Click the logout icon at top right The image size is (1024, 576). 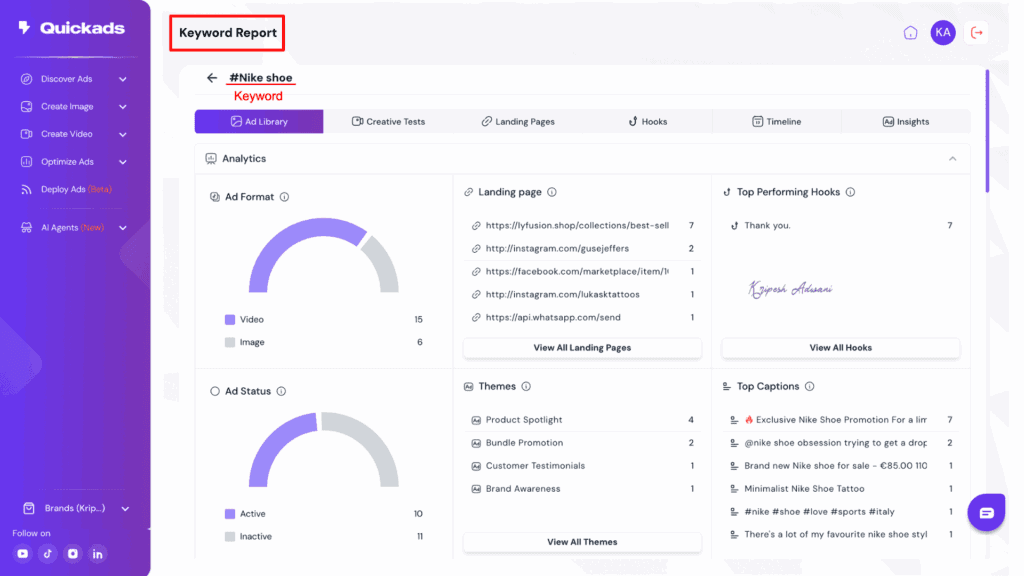pyautogui.click(x=977, y=32)
